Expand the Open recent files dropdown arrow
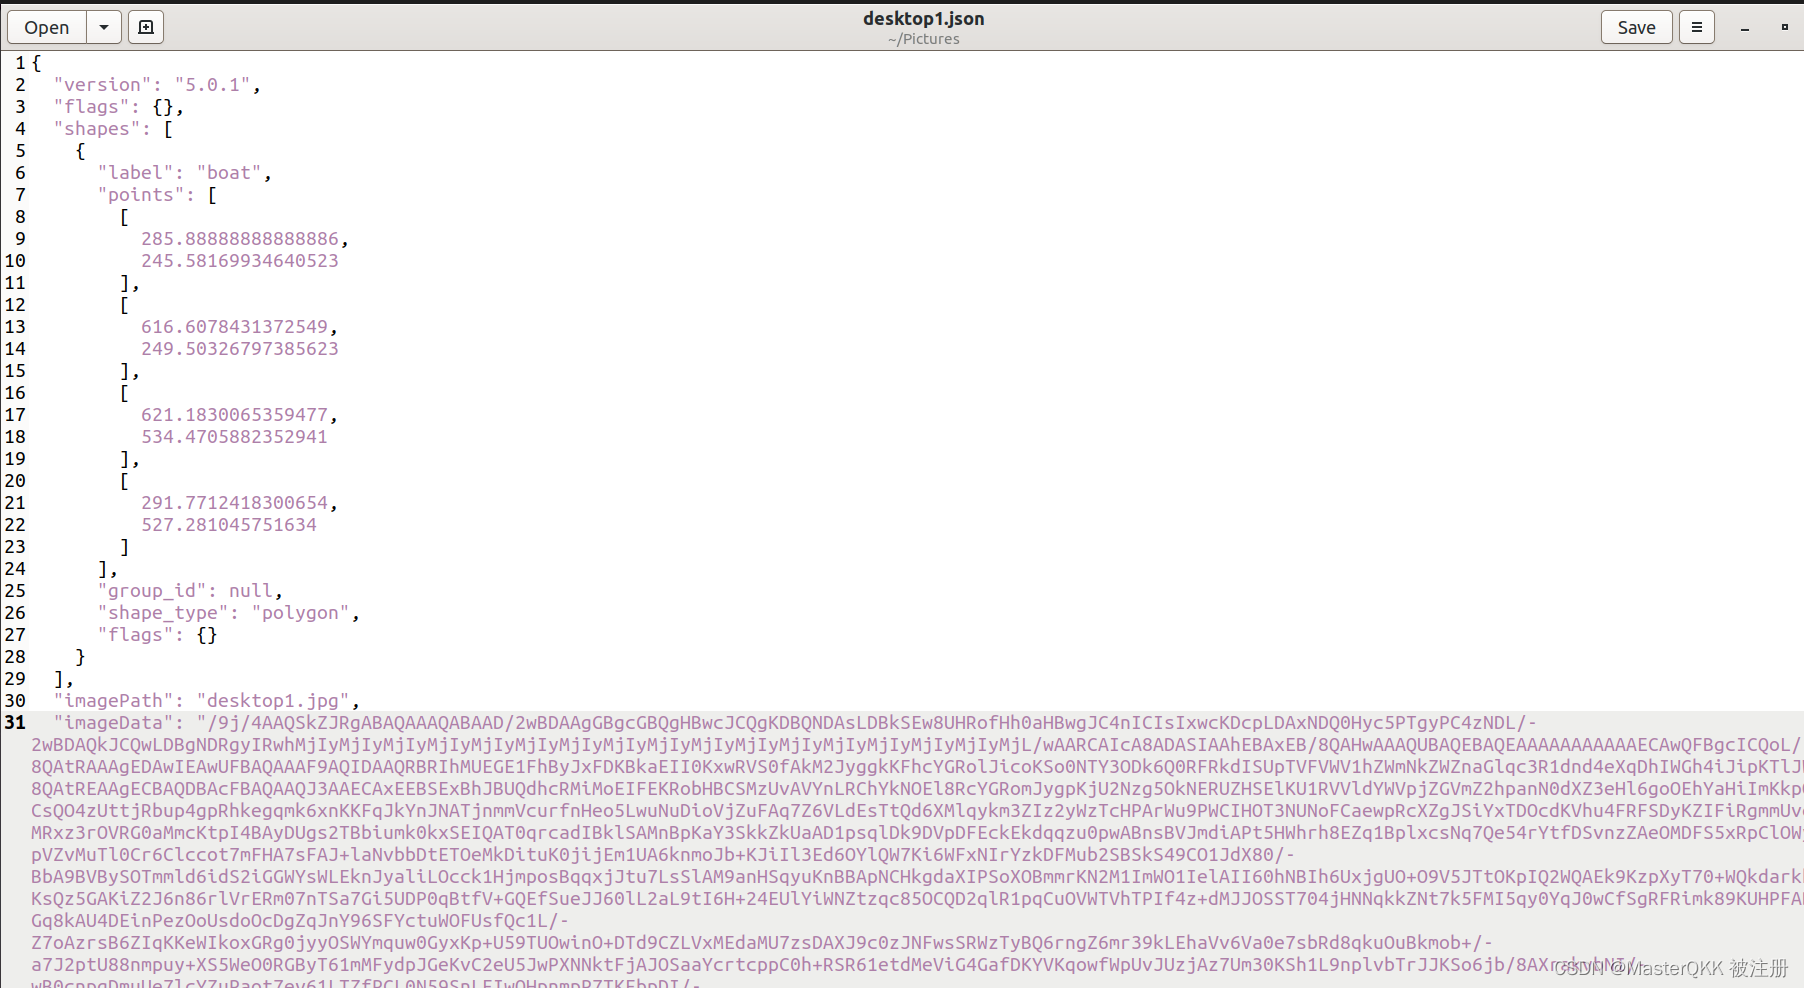Image resolution: width=1804 pixels, height=988 pixels. 104,27
